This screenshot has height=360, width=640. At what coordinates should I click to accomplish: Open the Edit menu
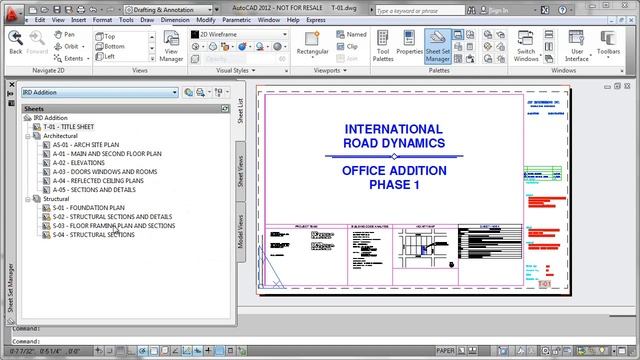pos(40,20)
